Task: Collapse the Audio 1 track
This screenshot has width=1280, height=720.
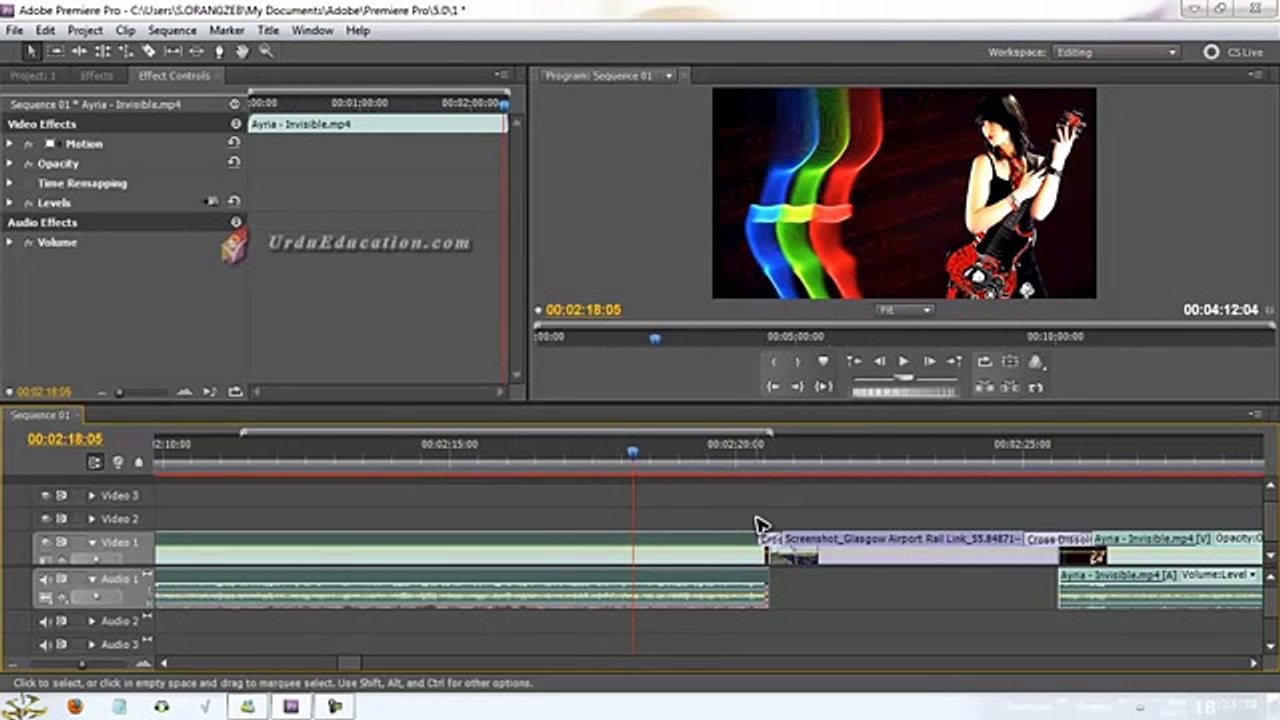Action: coord(92,580)
